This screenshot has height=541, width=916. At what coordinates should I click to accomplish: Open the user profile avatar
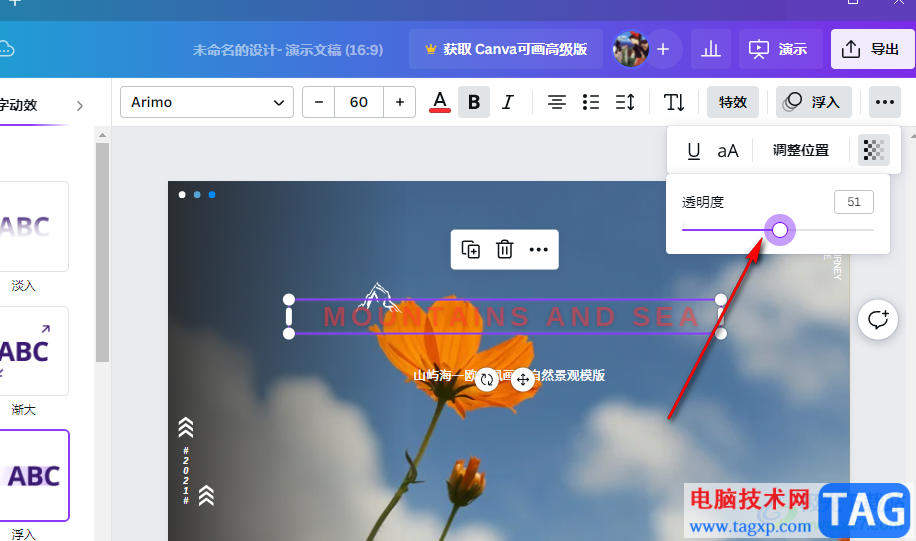click(630, 49)
